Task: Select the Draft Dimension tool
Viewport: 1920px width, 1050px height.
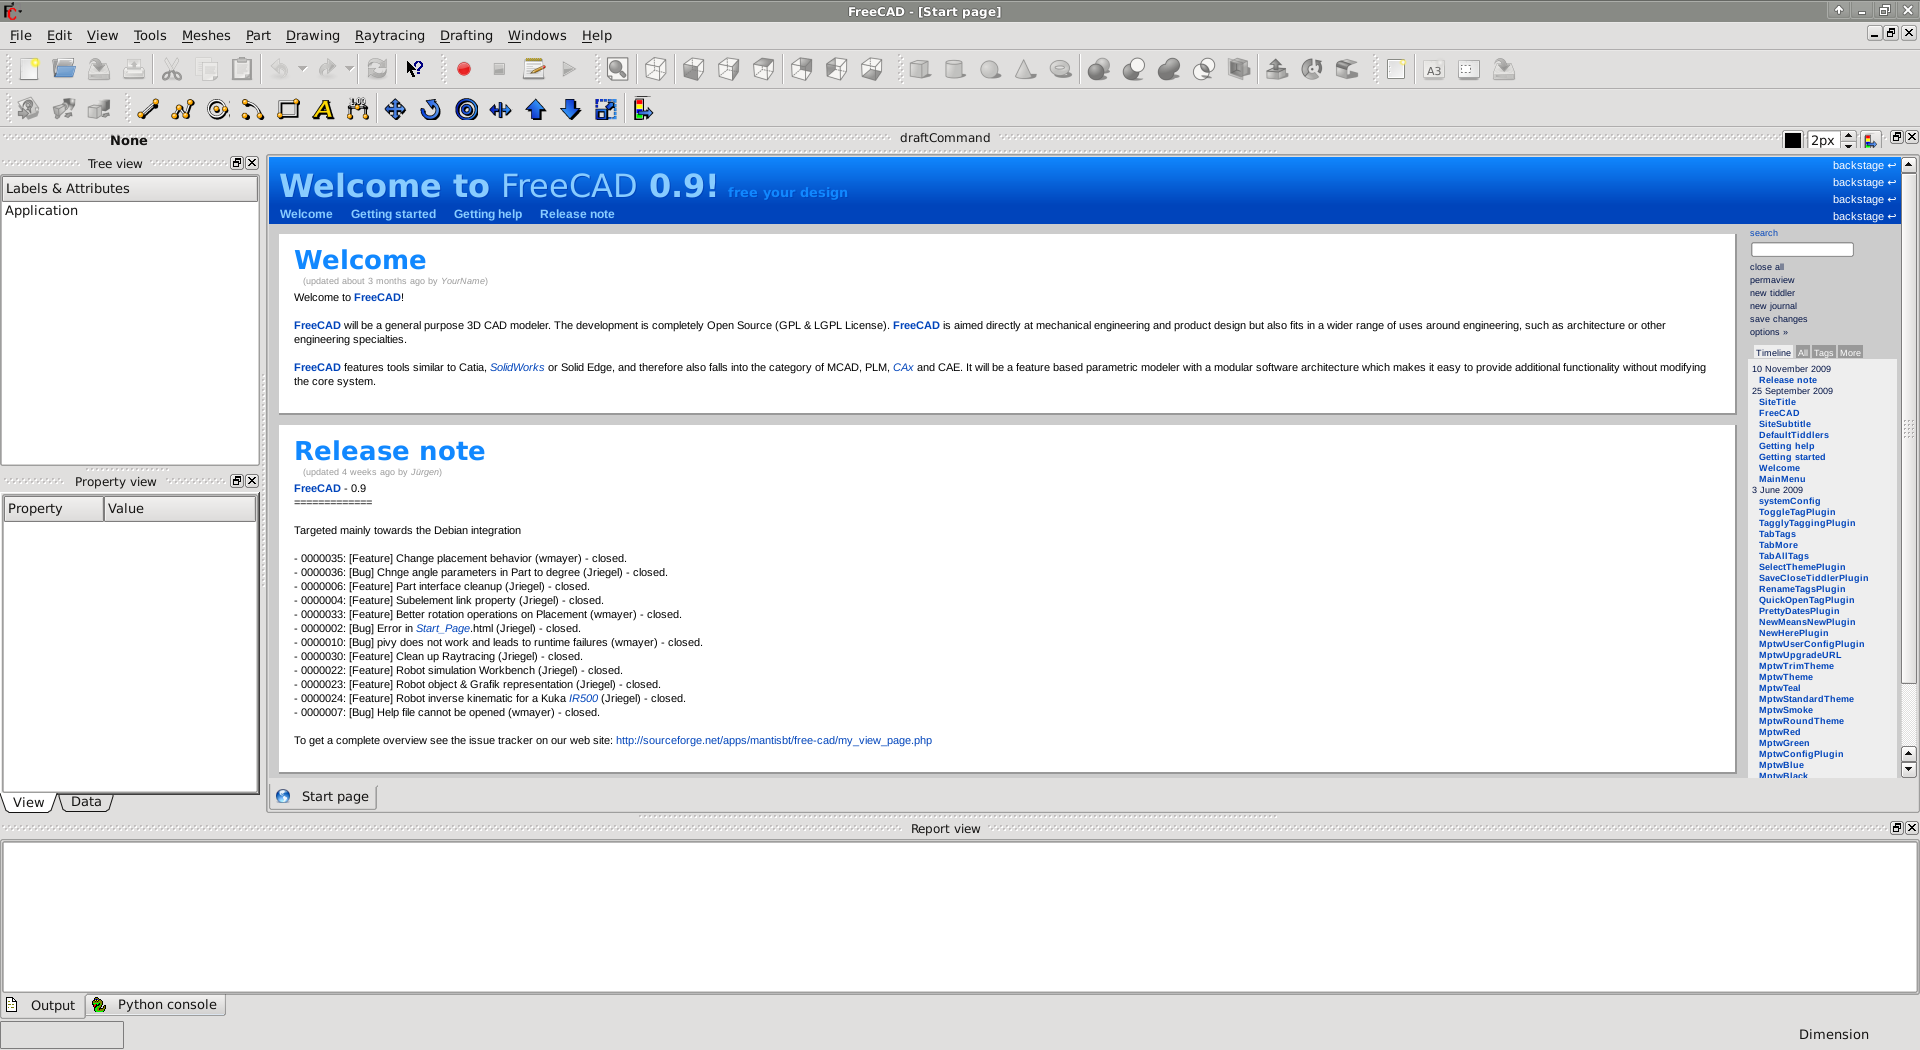Action: pyautogui.click(x=358, y=109)
